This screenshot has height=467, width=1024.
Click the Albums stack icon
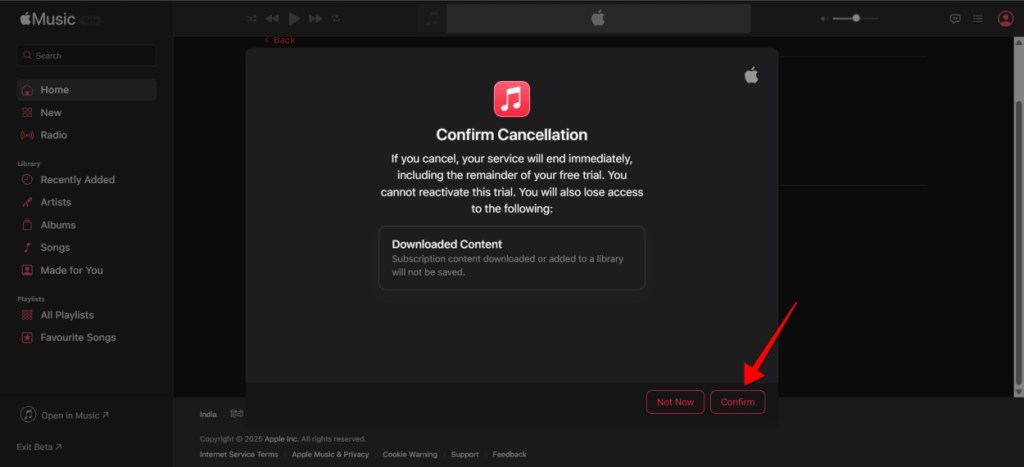(x=27, y=225)
